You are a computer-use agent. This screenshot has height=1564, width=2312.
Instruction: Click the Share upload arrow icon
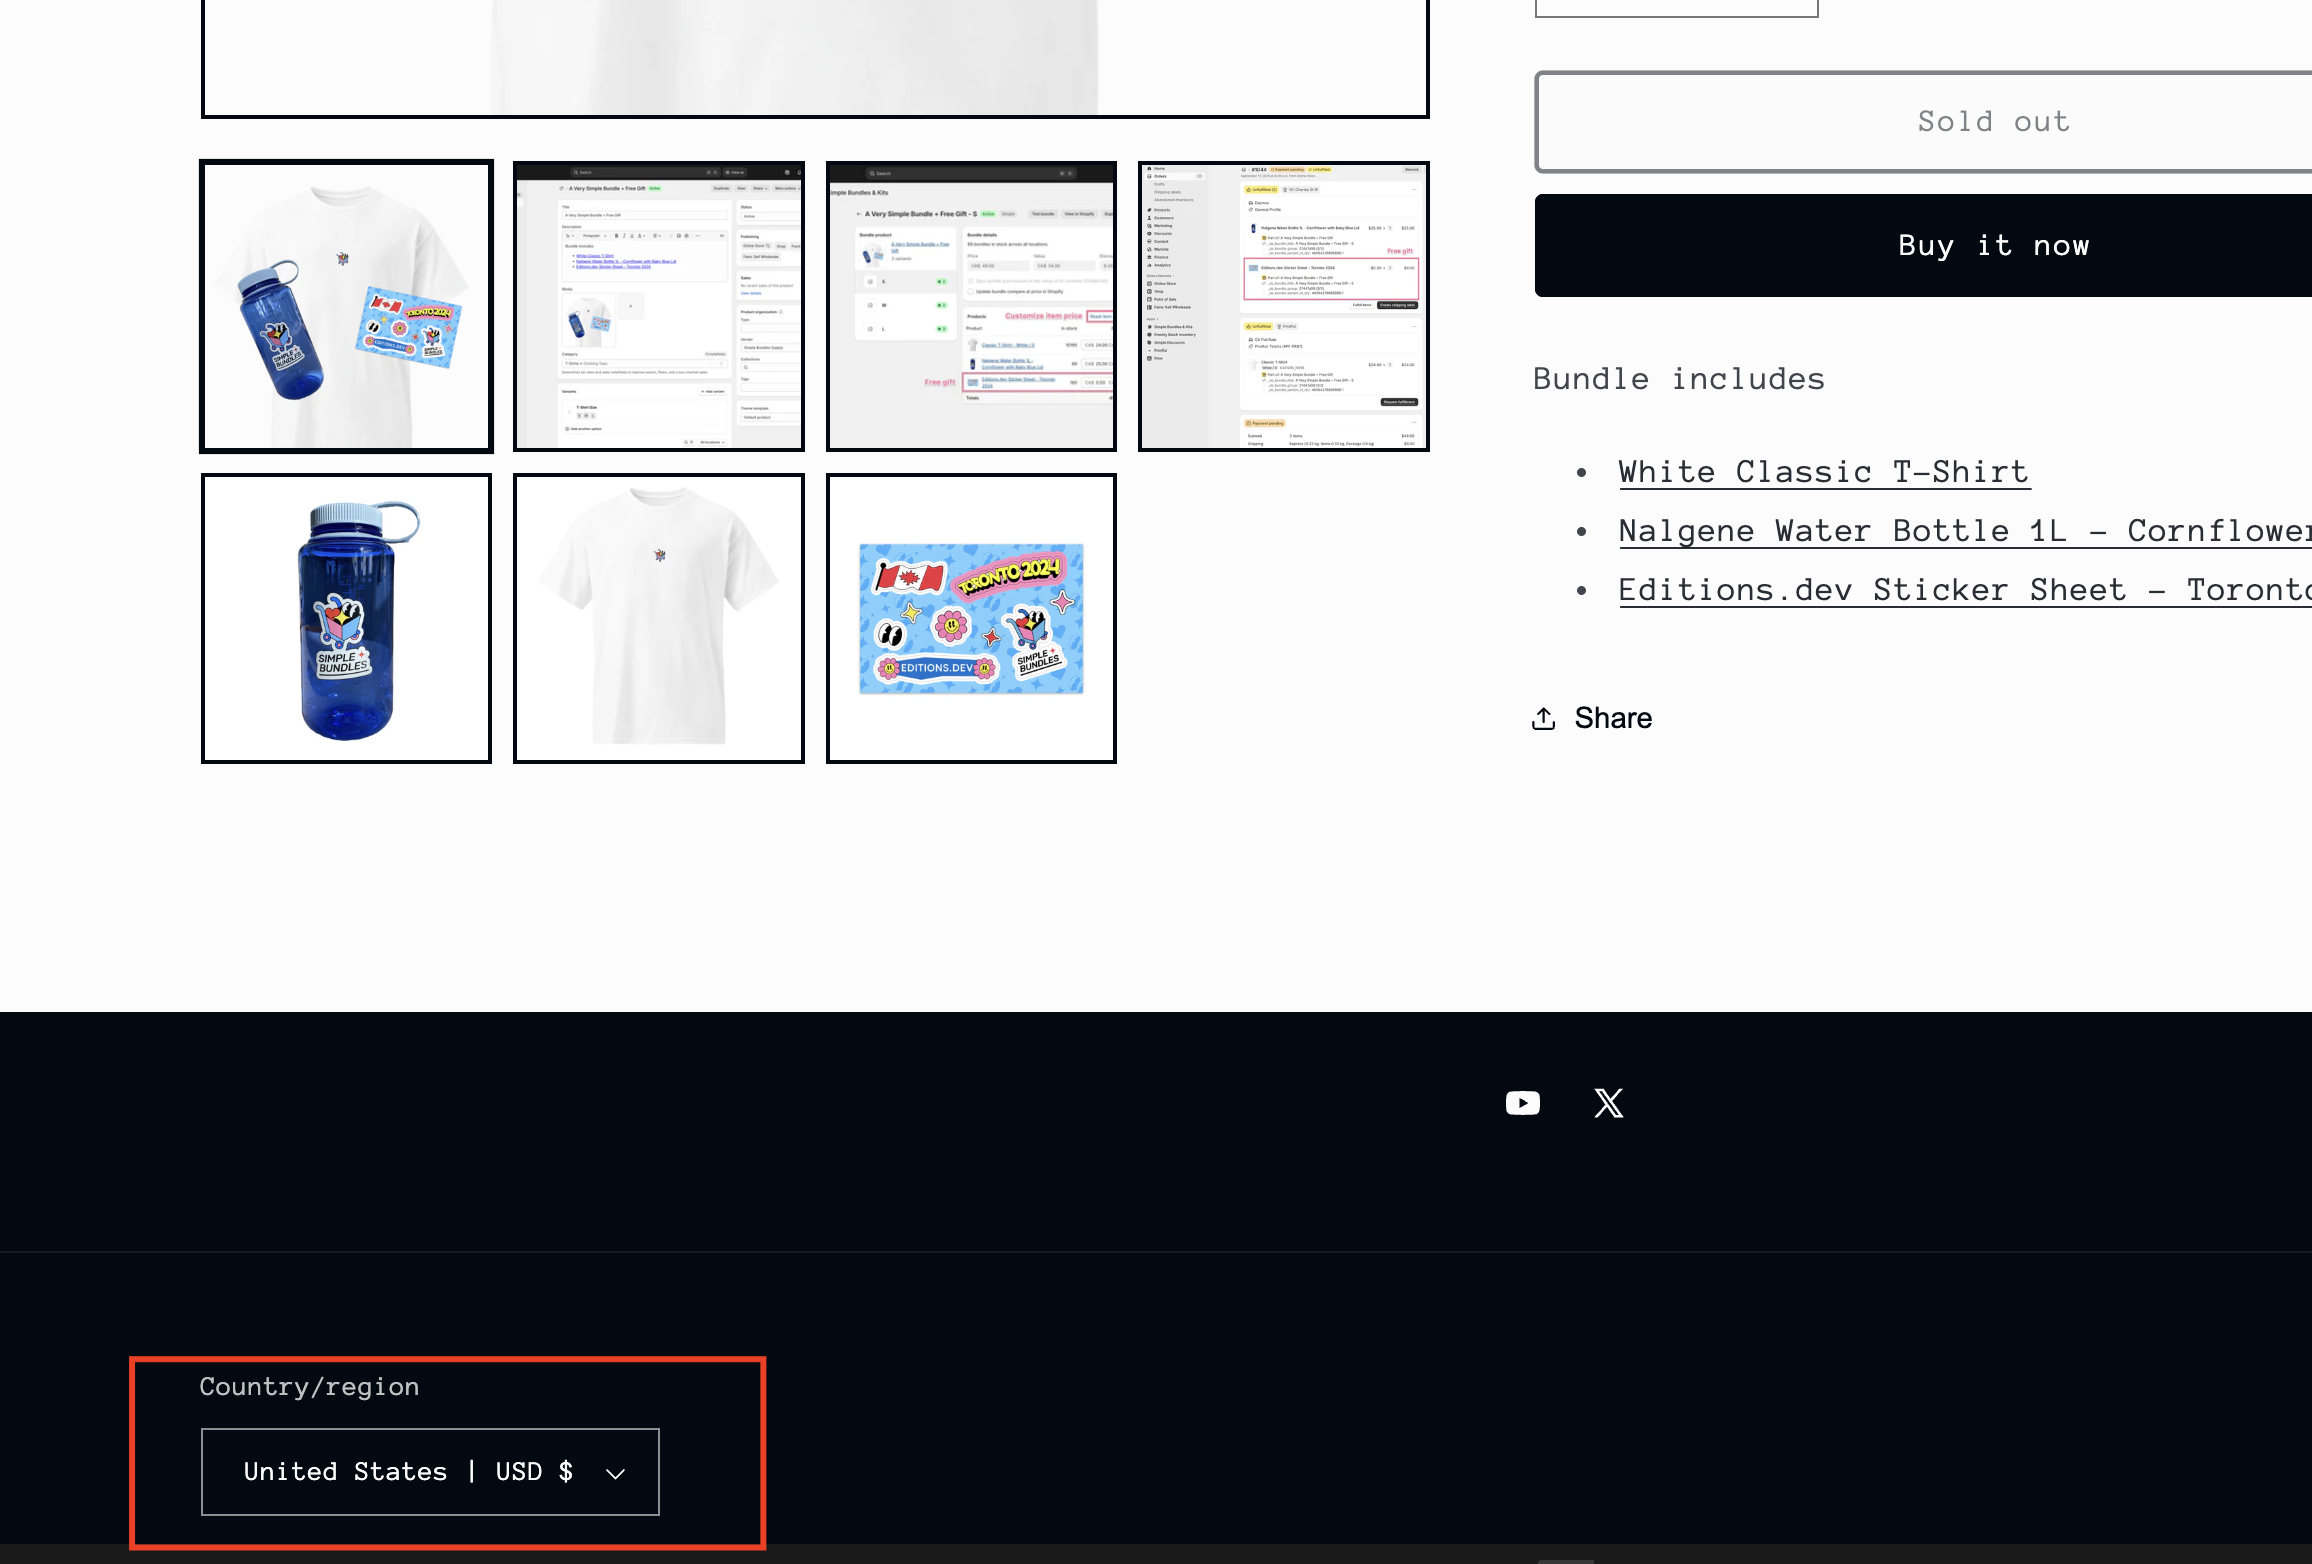pos(1544,718)
